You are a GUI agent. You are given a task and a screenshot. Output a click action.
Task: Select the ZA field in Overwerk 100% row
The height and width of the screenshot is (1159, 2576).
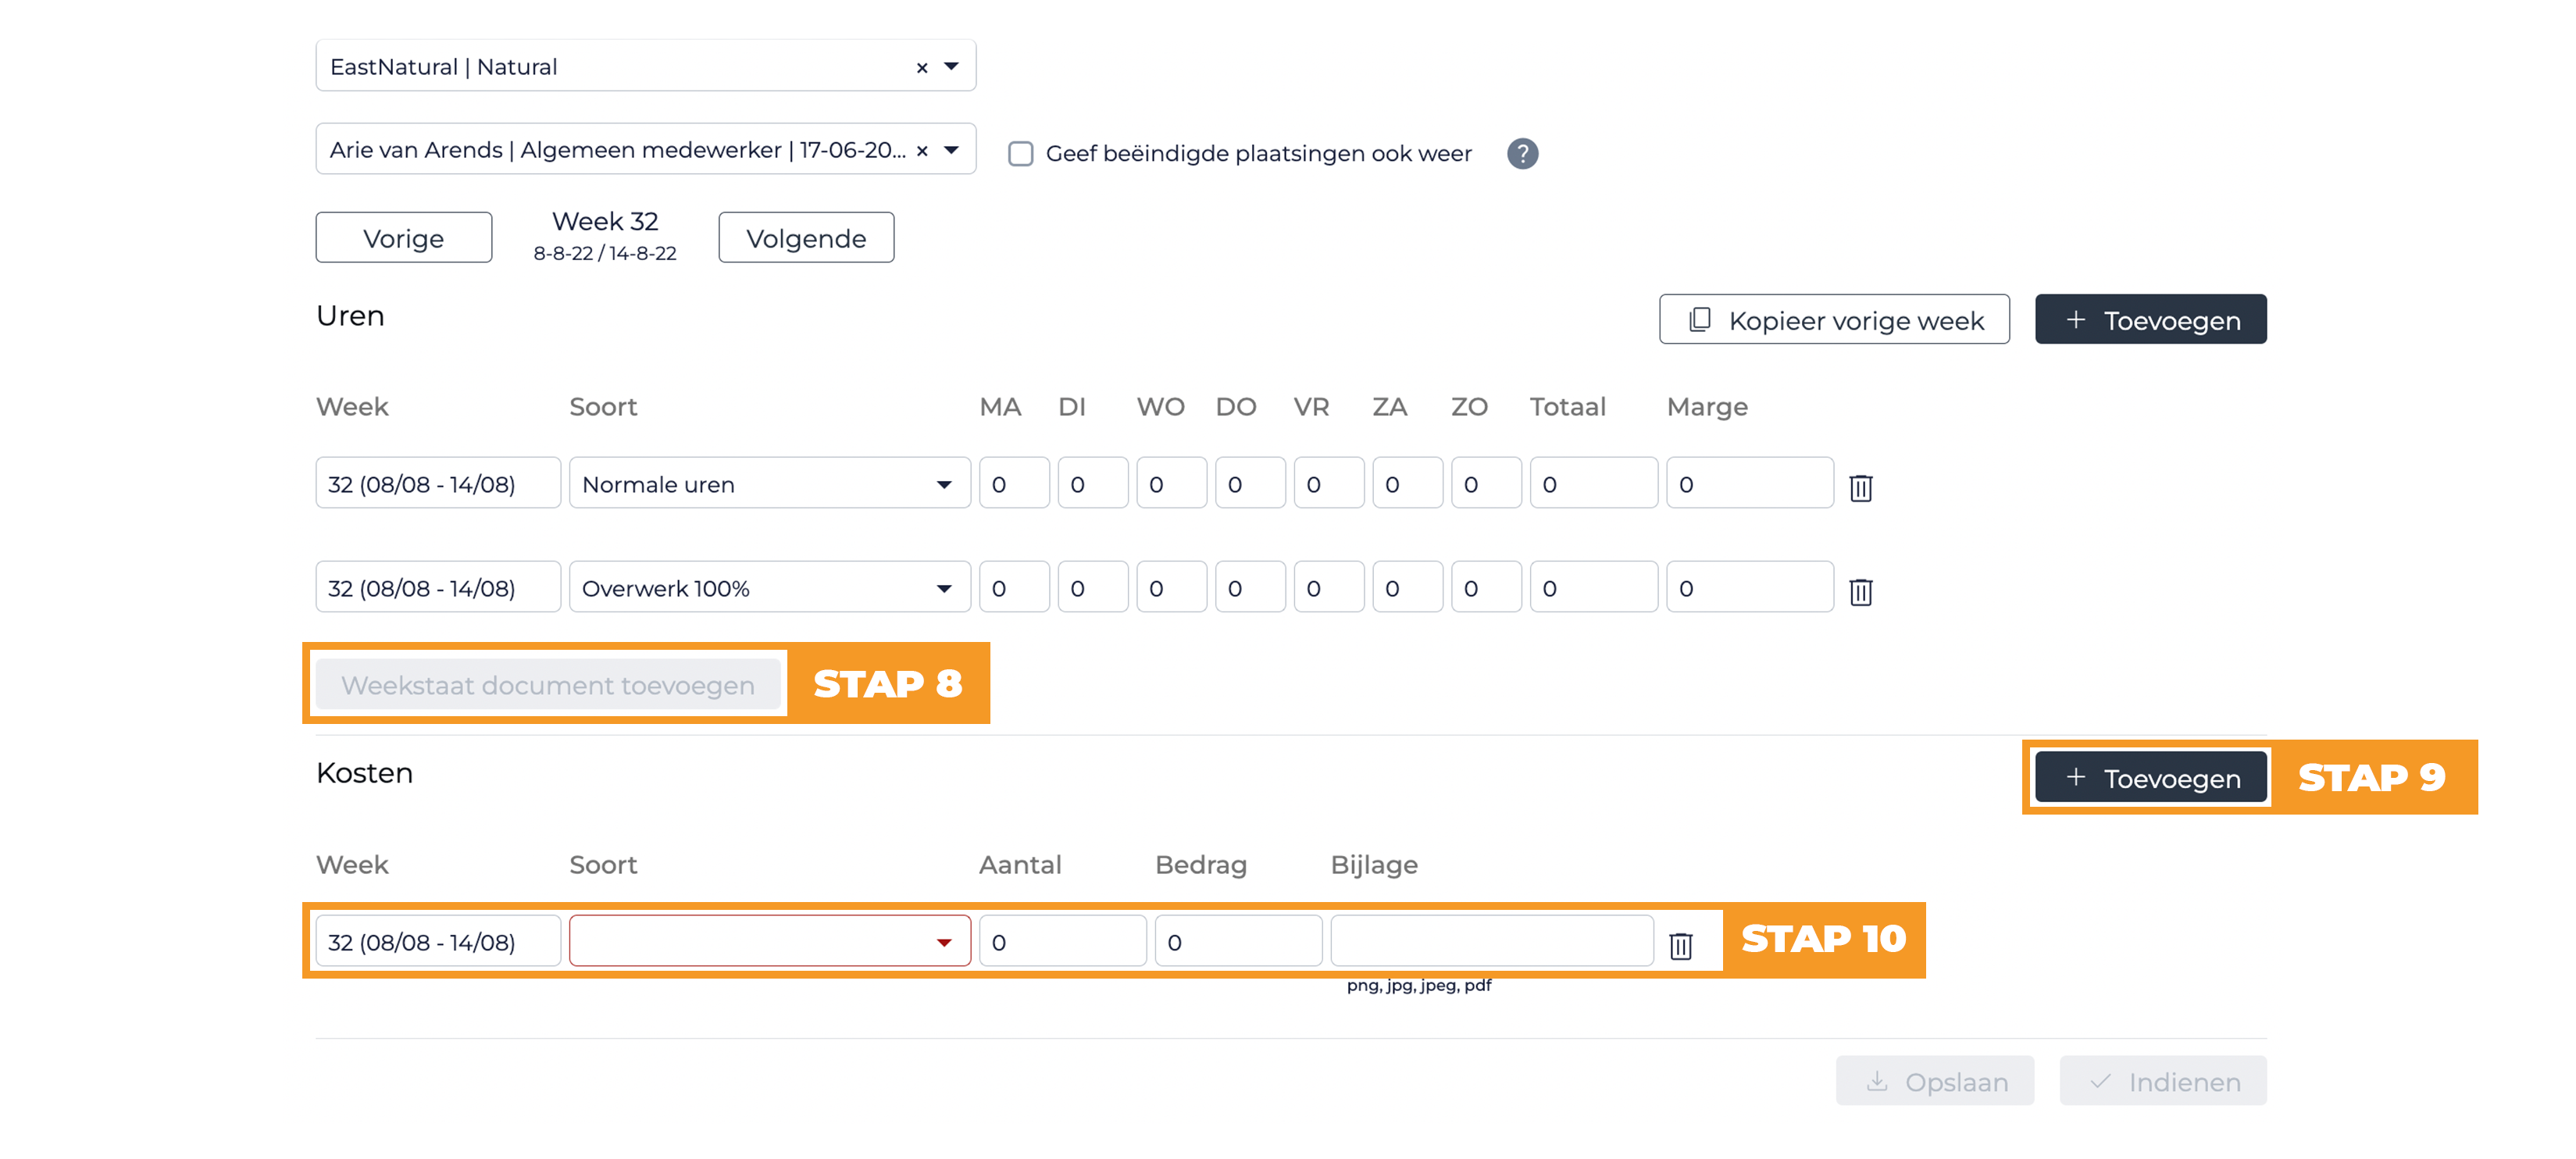click(x=1407, y=587)
